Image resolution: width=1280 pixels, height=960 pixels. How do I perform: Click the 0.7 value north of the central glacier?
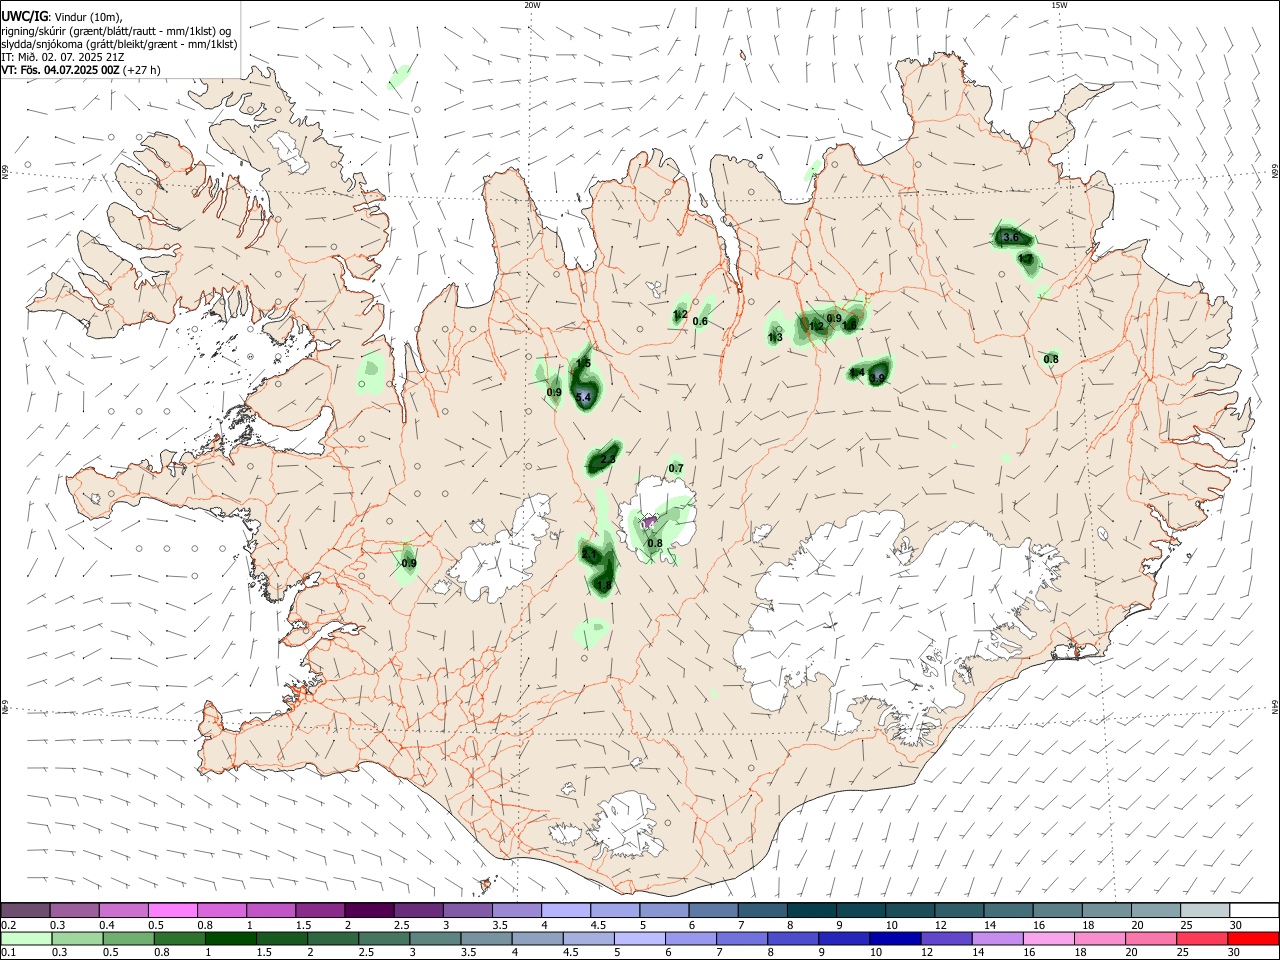(676, 468)
